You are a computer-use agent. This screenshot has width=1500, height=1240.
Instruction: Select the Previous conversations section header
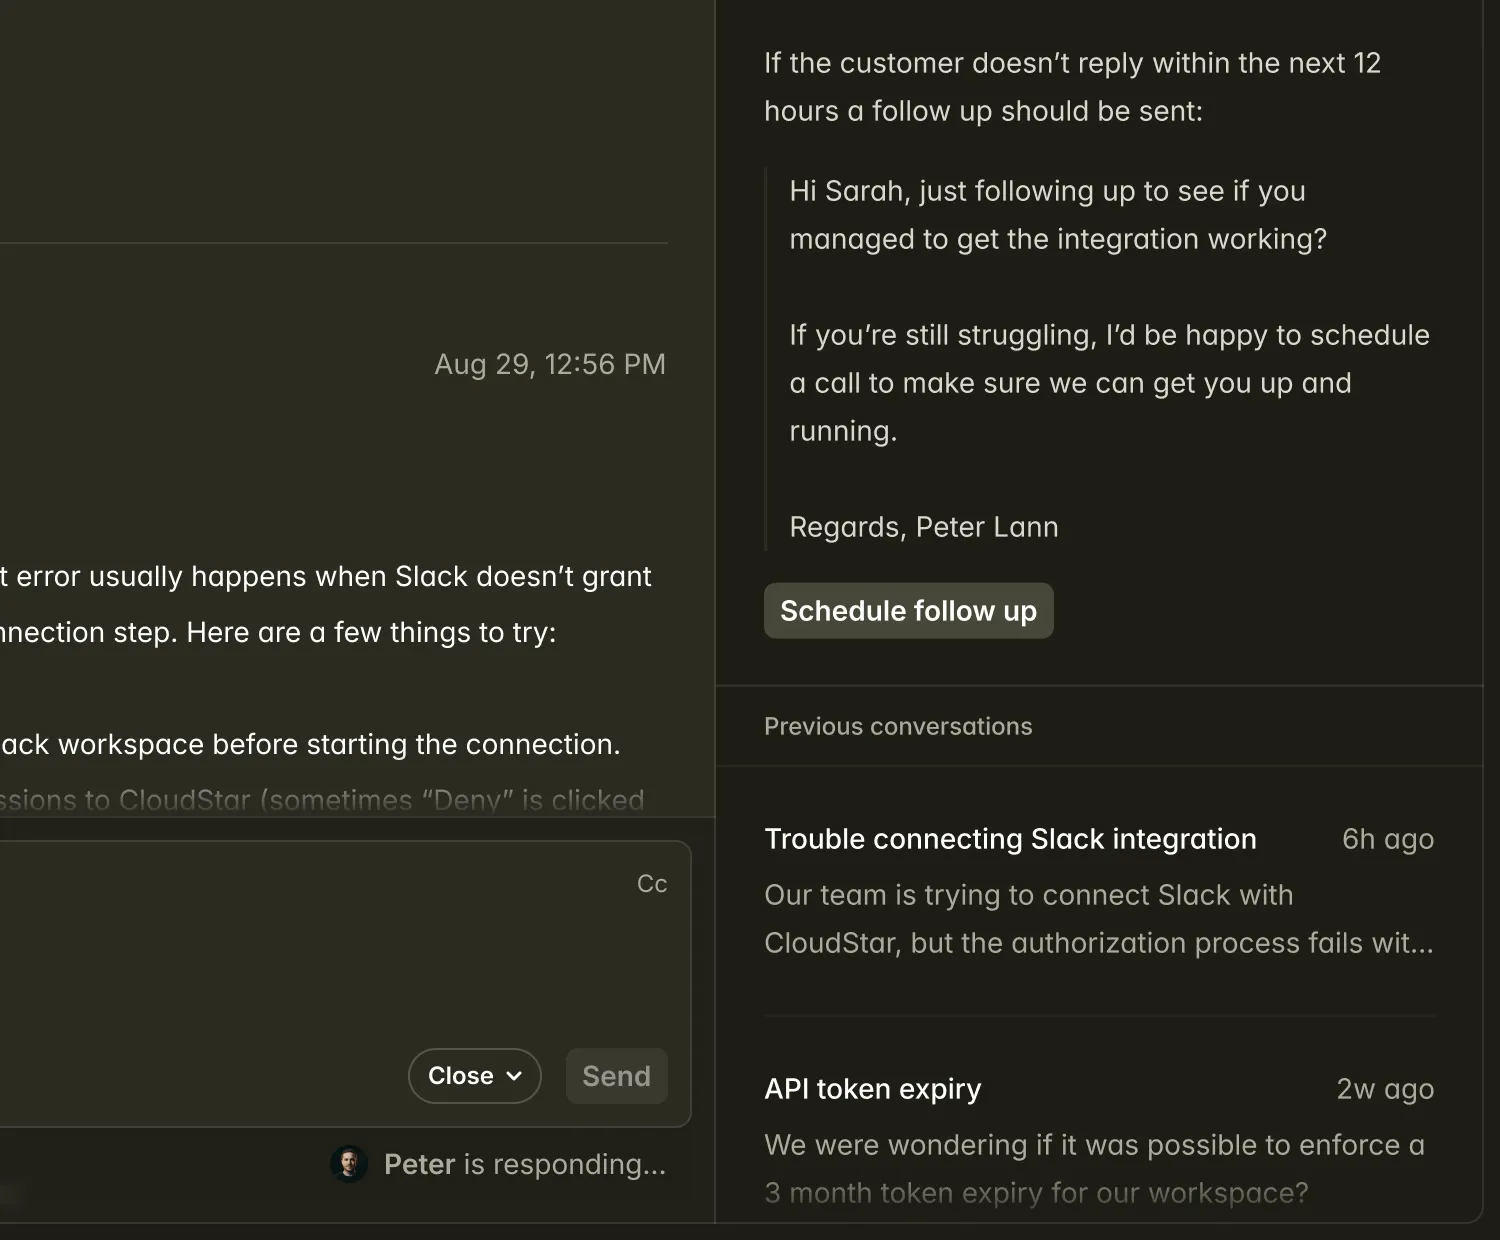tap(898, 727)
